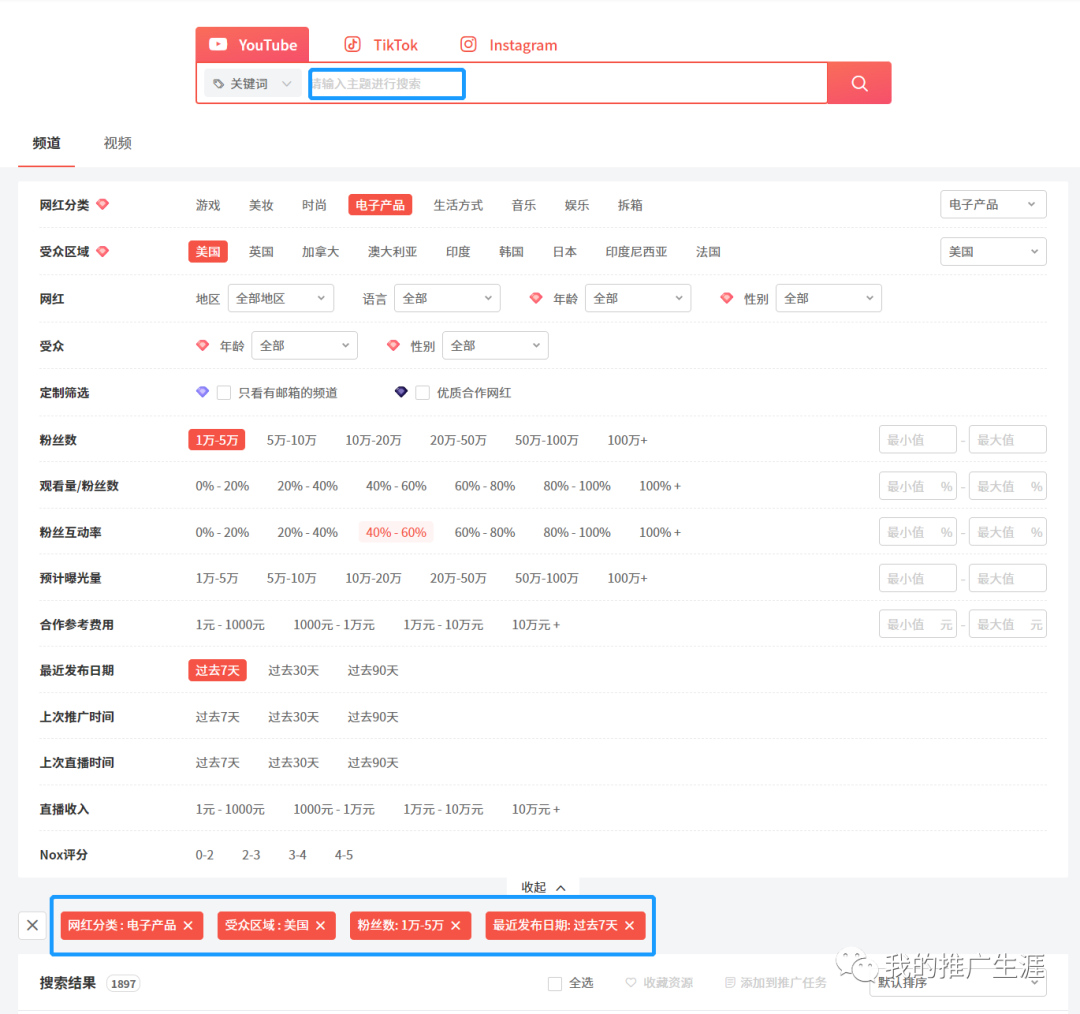Image resolution: width=1080 pixels, height=1014 pixels.
Task: Toggle the 美国 audience region filter
Action: (x=208, y=252)
